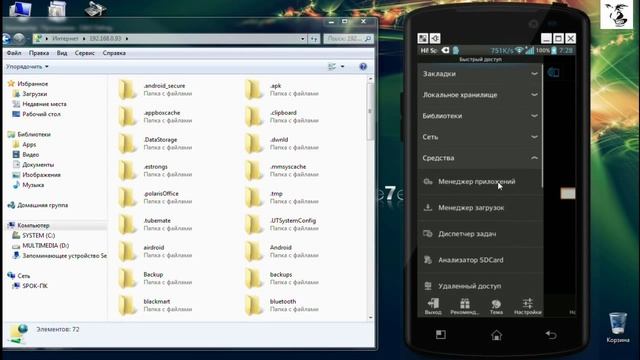Open the Backup folder

[156, 278]
